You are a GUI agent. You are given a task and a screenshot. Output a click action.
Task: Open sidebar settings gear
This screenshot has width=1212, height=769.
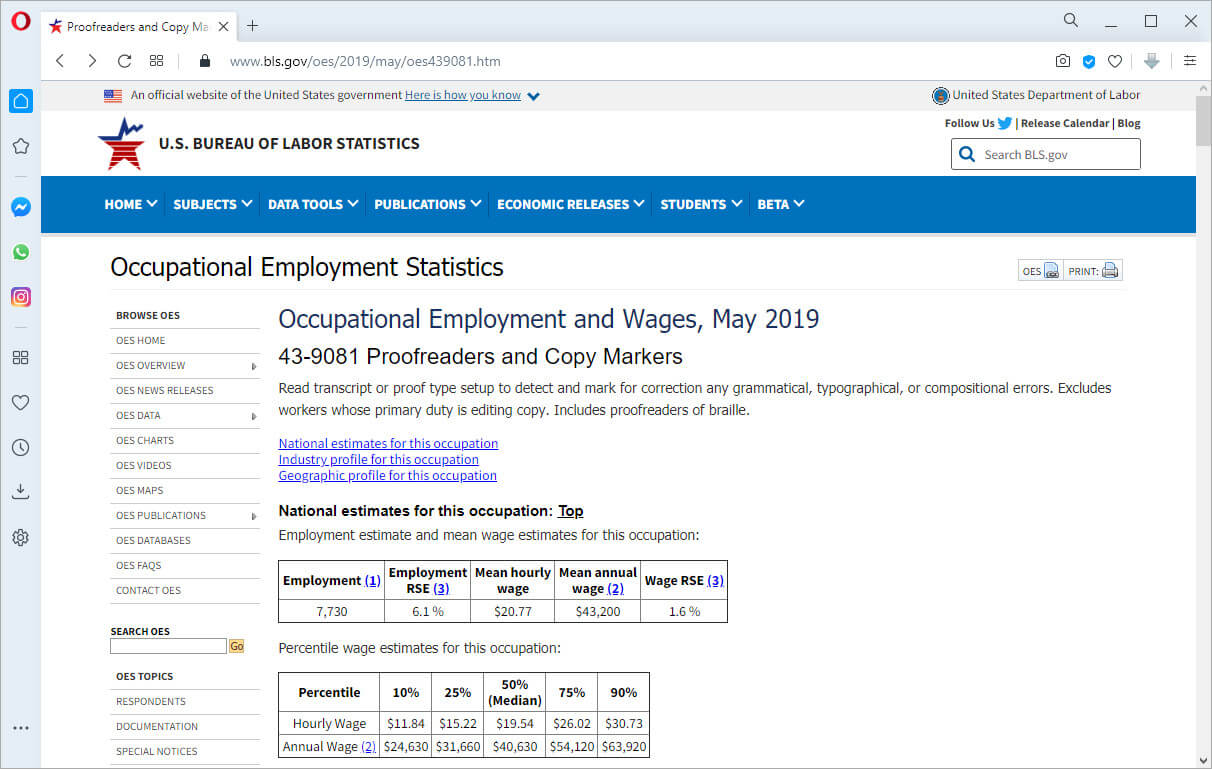click(x=20, y=537)
